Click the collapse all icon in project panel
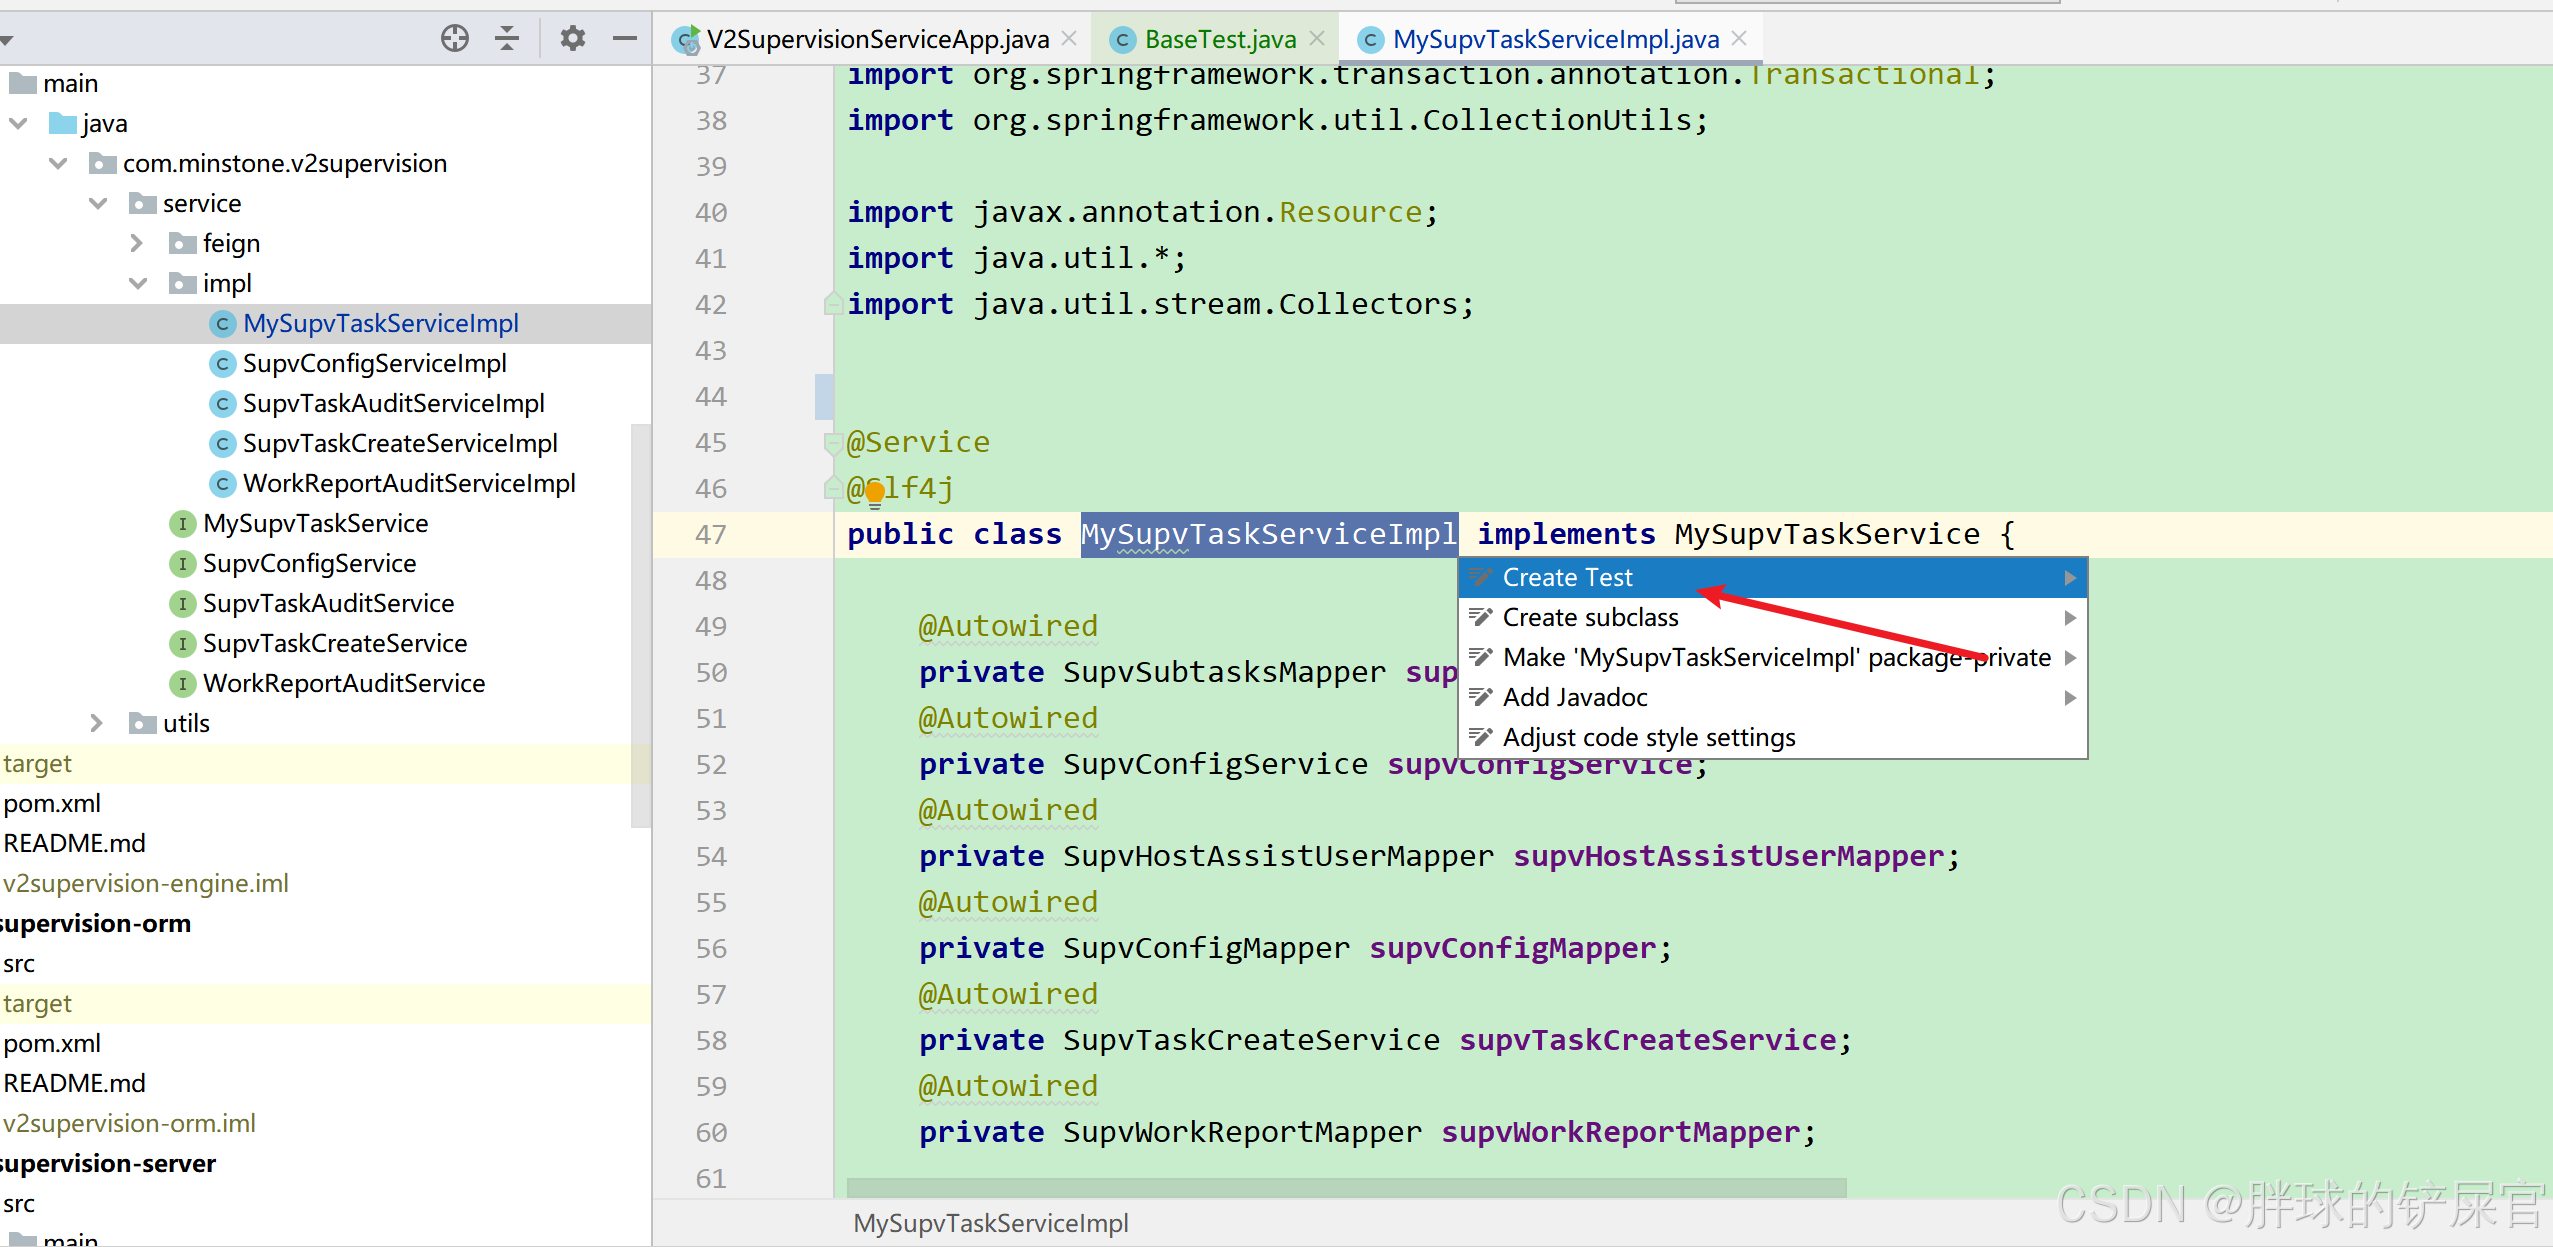 click(507, 38)
